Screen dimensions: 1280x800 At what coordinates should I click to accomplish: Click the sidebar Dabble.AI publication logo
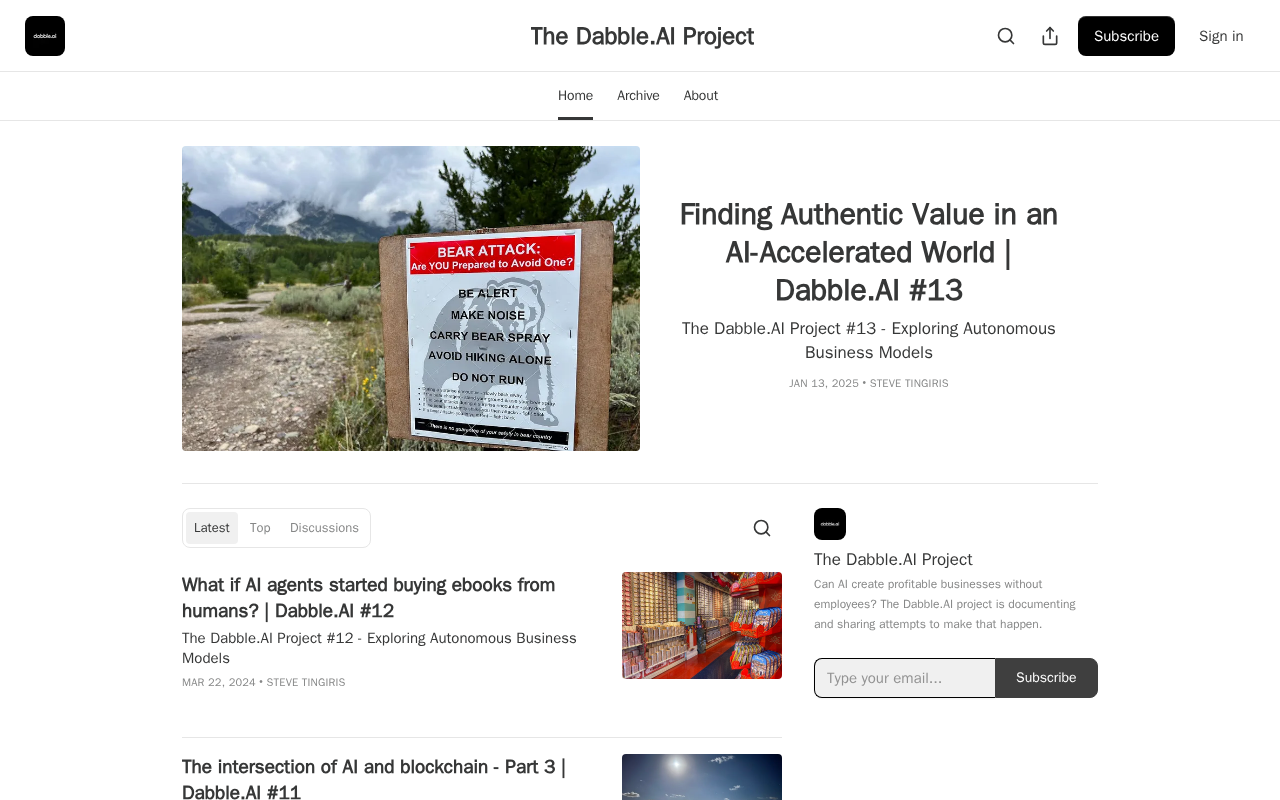[x=830, y=524]
